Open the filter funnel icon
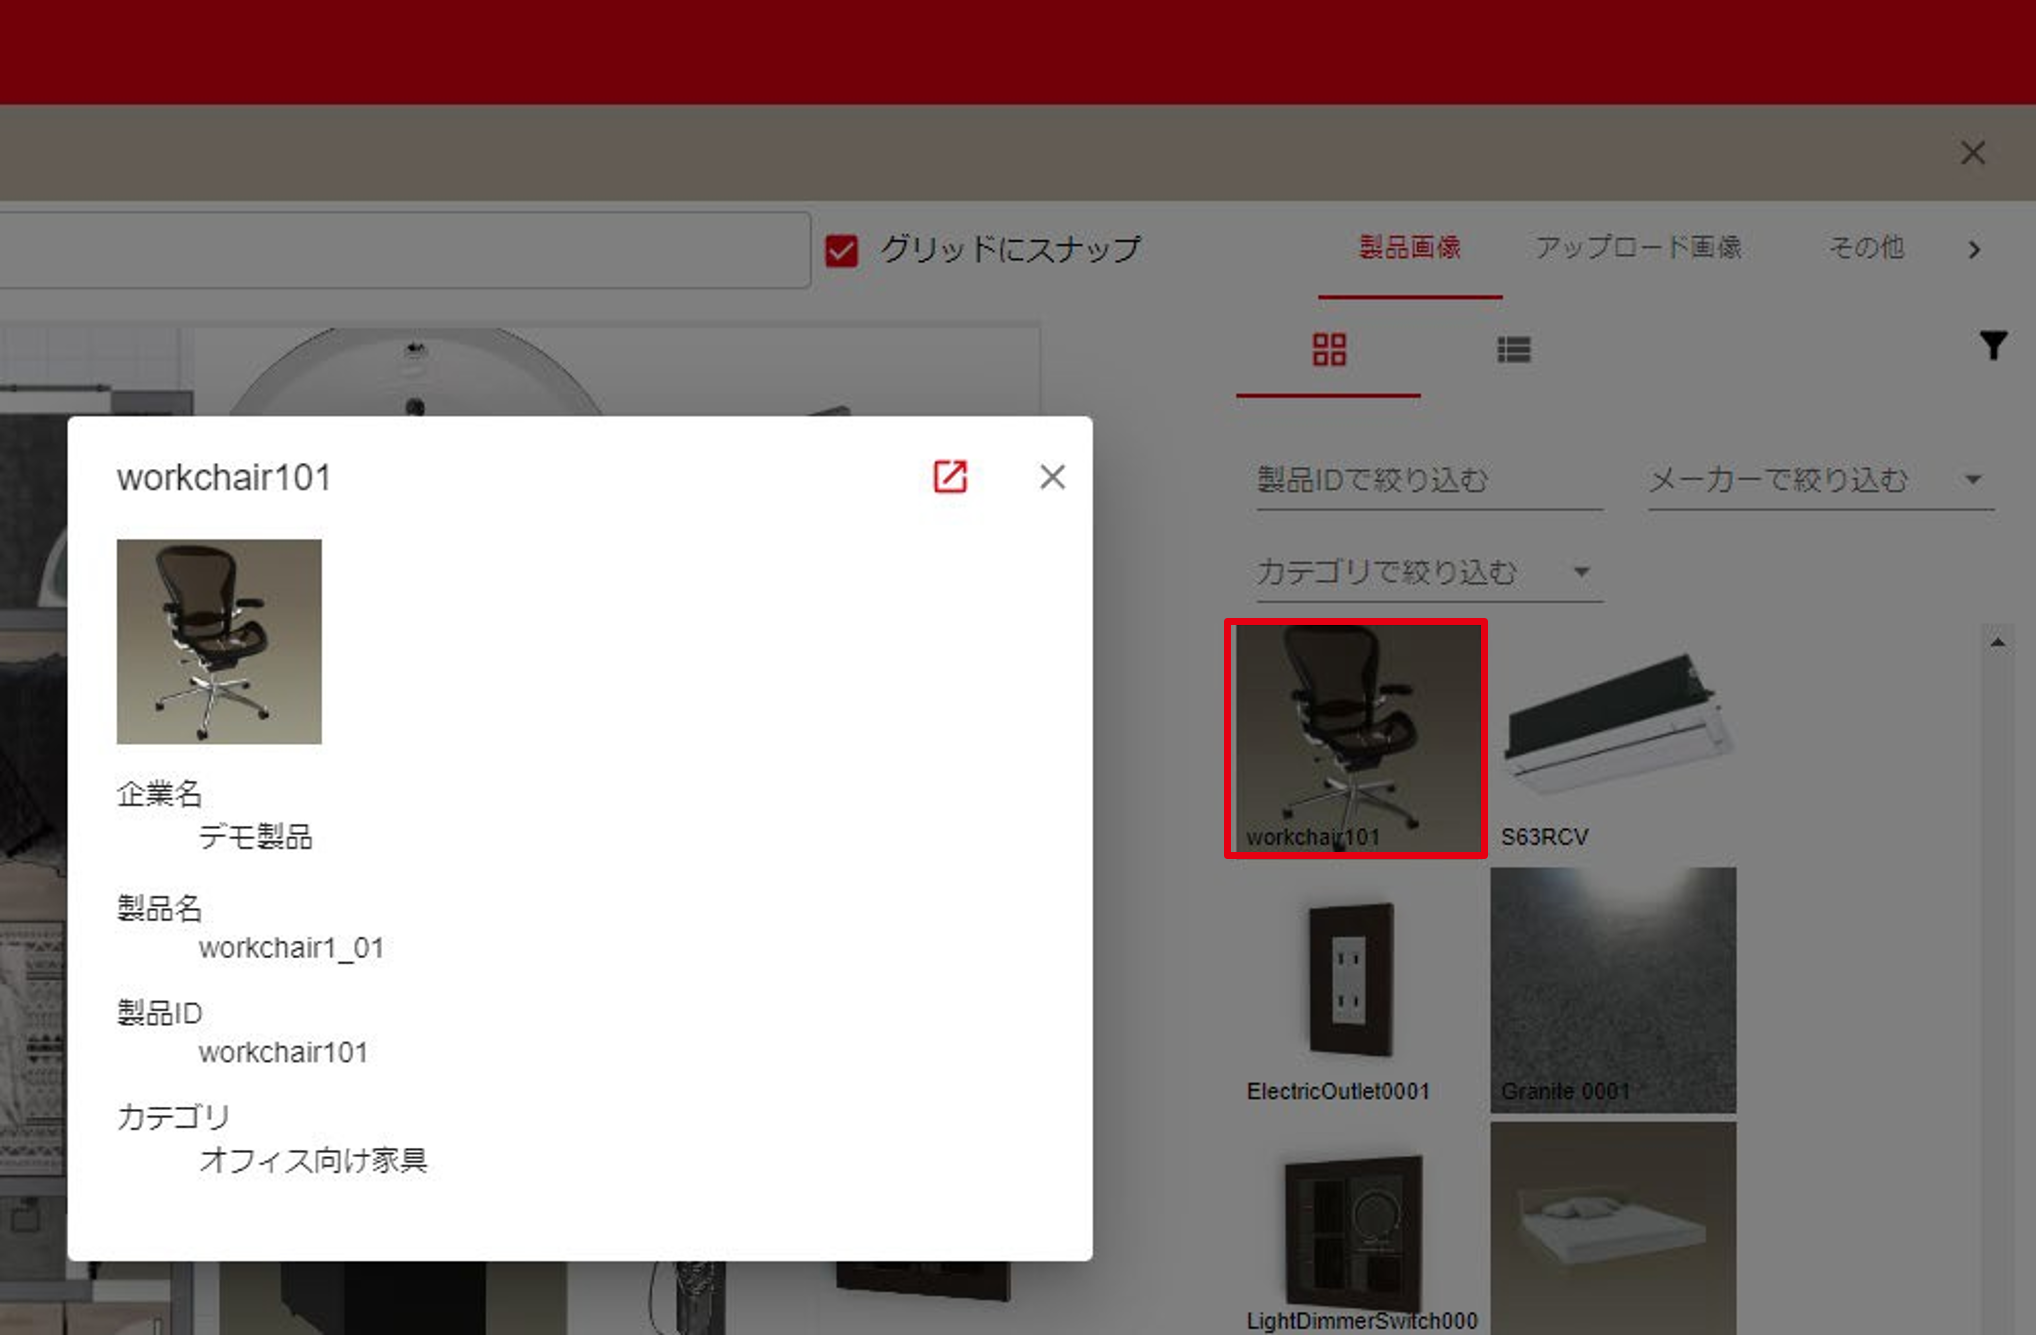The width and height of the screenshot is (2036, 1335). pyautogui.click(x=1993, y=345)
